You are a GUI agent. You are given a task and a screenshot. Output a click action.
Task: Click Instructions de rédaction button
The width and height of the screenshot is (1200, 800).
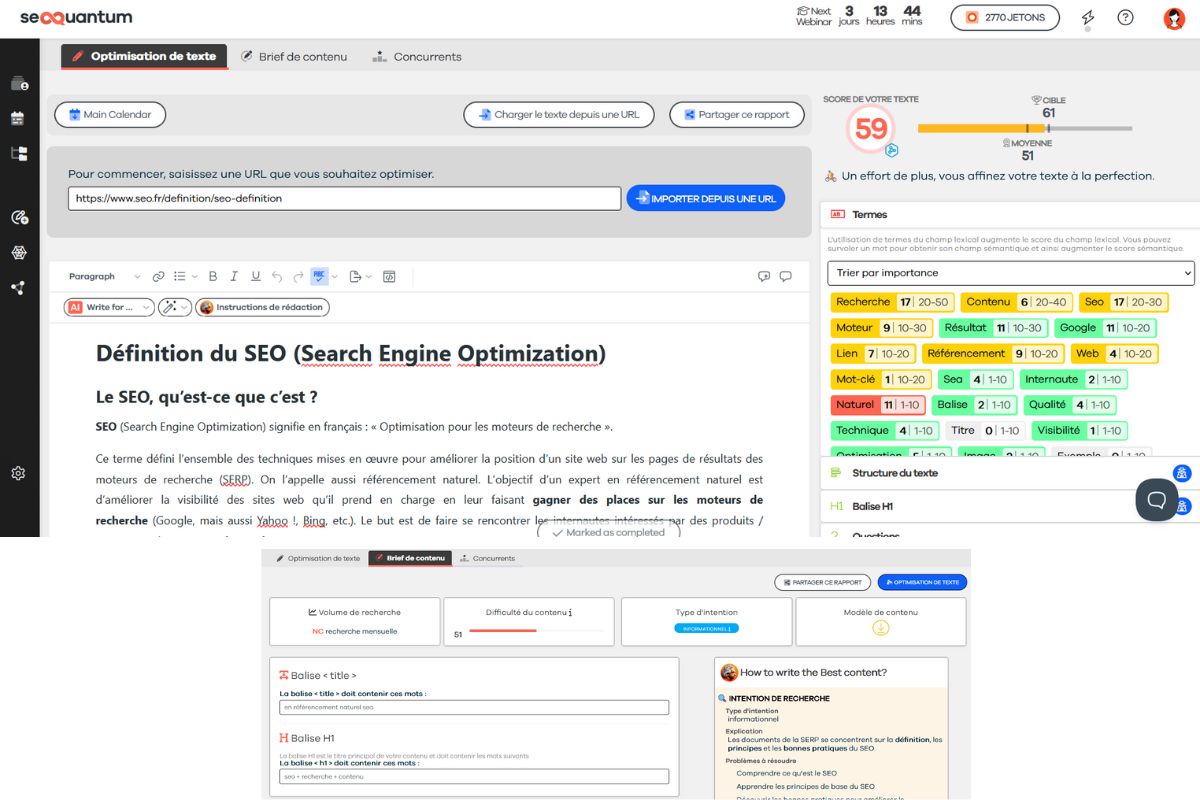pyautogui.click(x=262, y=307)
